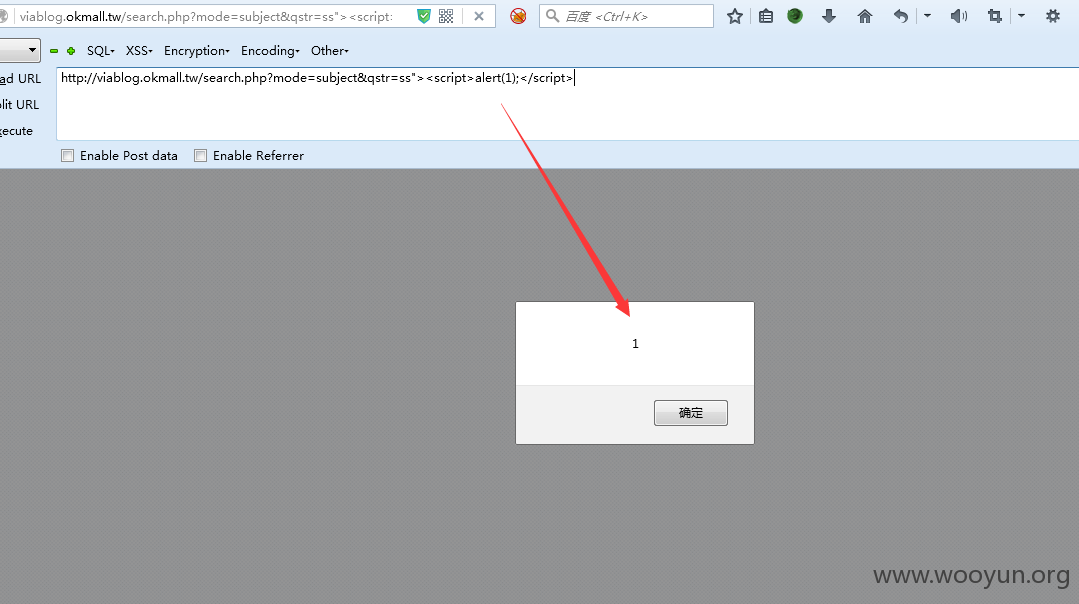This screenshot has width=1079, height=604.
Task: Tick the Enable Post data checkbox
Action: click(x=67, y=155)
